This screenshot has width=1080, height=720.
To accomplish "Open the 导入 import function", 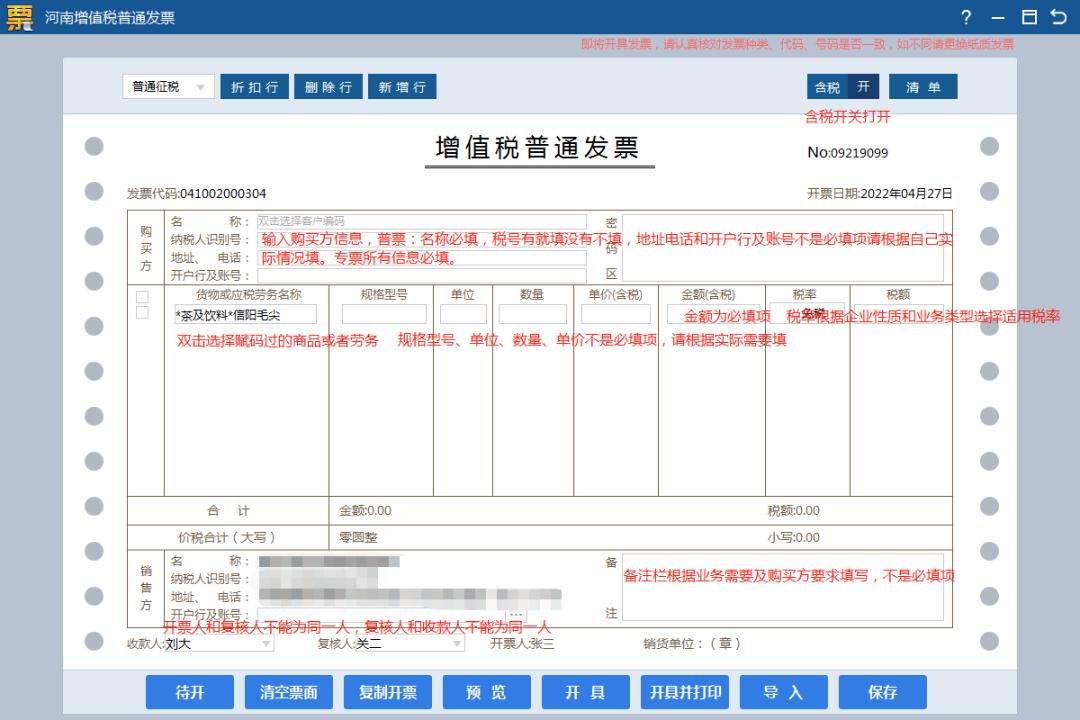I will tap(784, 691).
